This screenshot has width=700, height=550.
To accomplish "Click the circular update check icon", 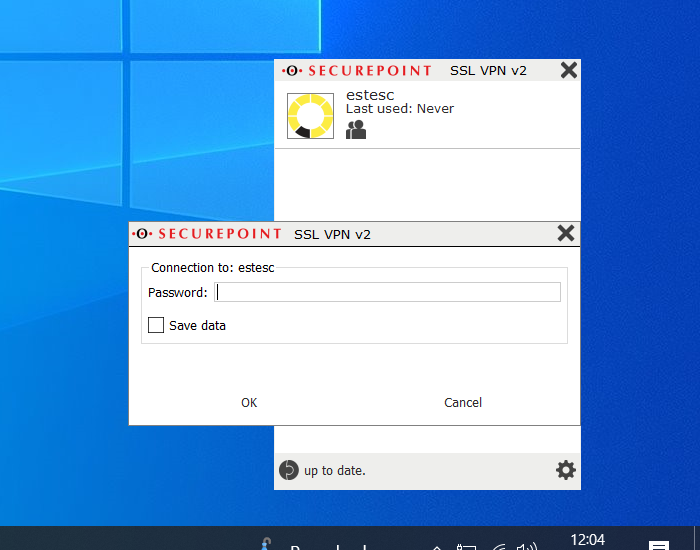I will point(289,470).
